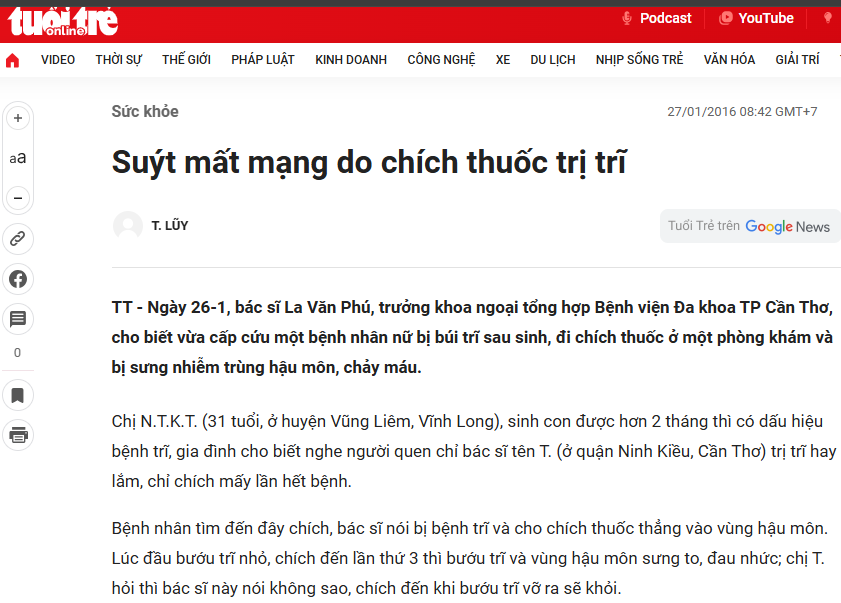This screenshot has height=603, width=841.
Task: Select the PHÁP LUẬT section
Action: coord(263,60)
